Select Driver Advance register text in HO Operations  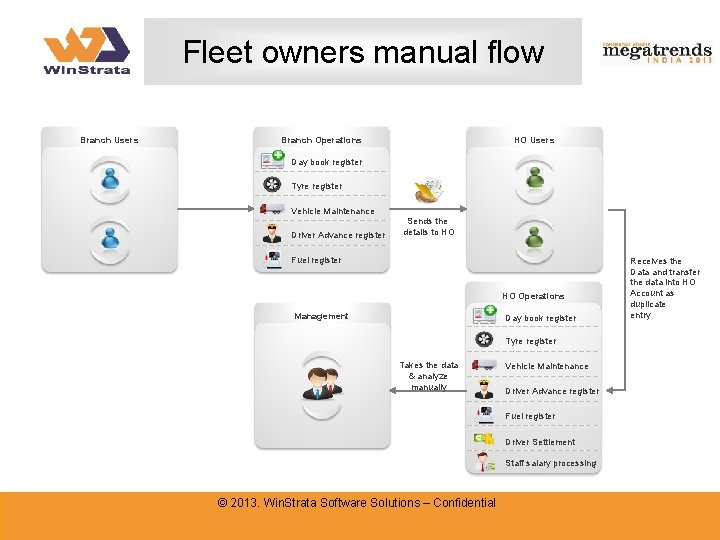tap(552, 391)
